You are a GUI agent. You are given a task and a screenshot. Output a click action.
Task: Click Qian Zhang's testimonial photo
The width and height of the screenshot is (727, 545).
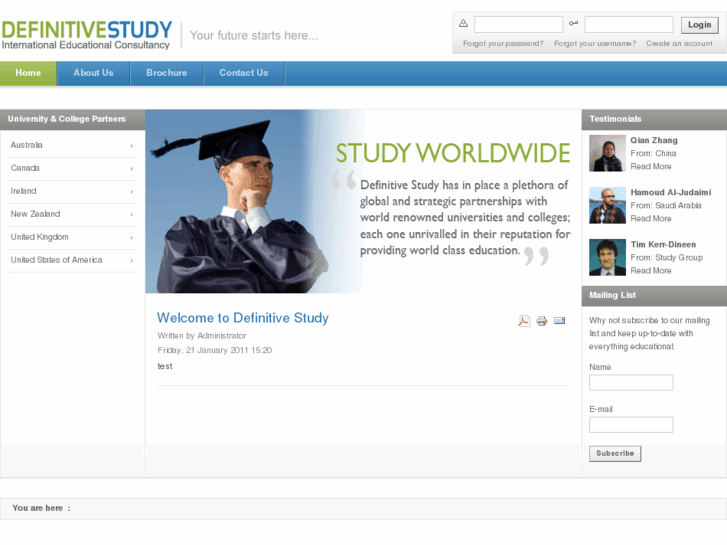coord(607,154)
